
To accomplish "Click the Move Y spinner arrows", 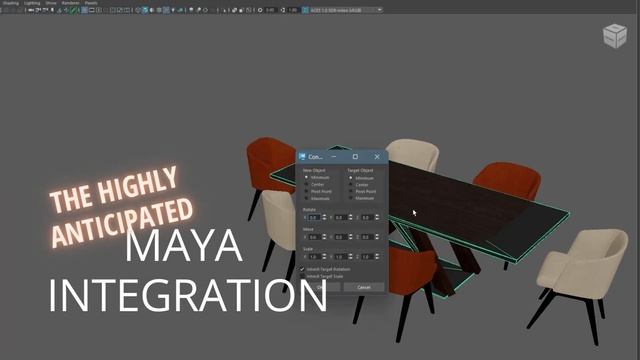I will [x=350, y=237].
